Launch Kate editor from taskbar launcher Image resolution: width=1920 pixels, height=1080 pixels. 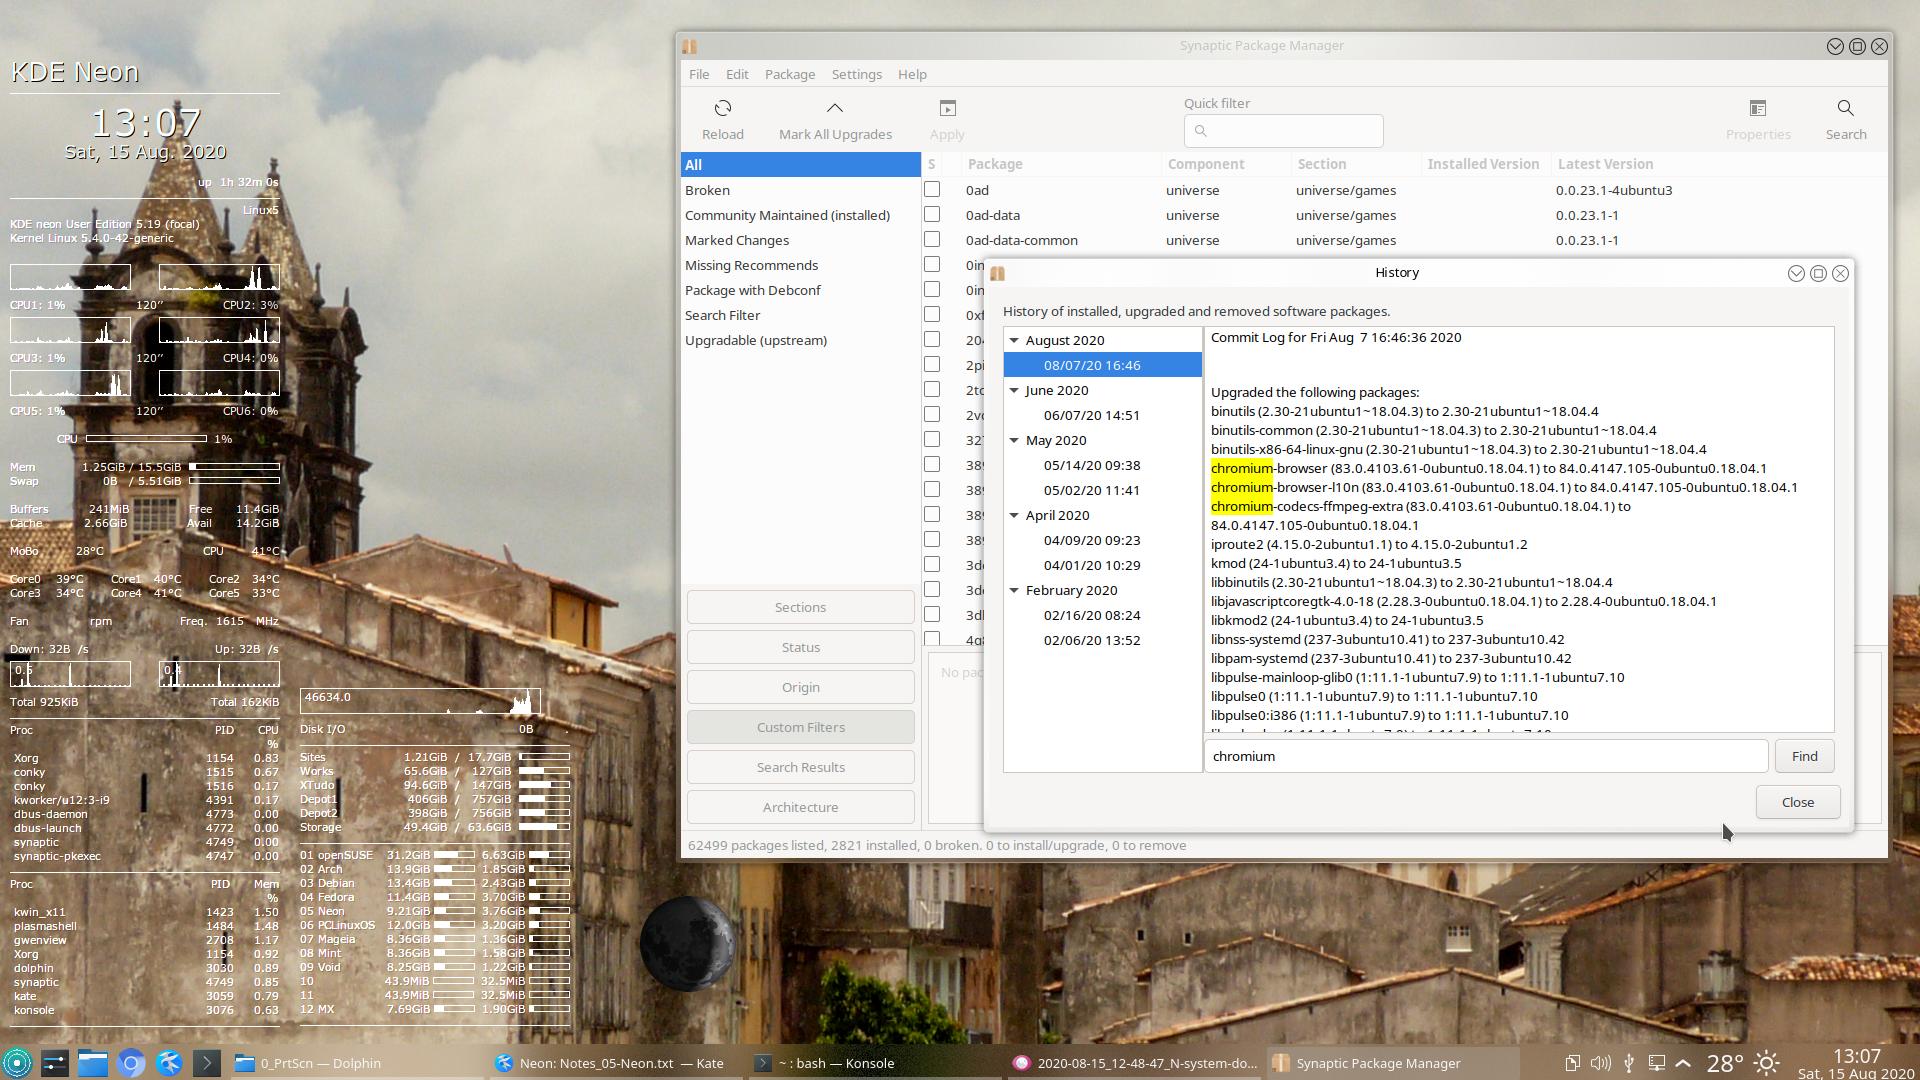(x=169, y=1063)
